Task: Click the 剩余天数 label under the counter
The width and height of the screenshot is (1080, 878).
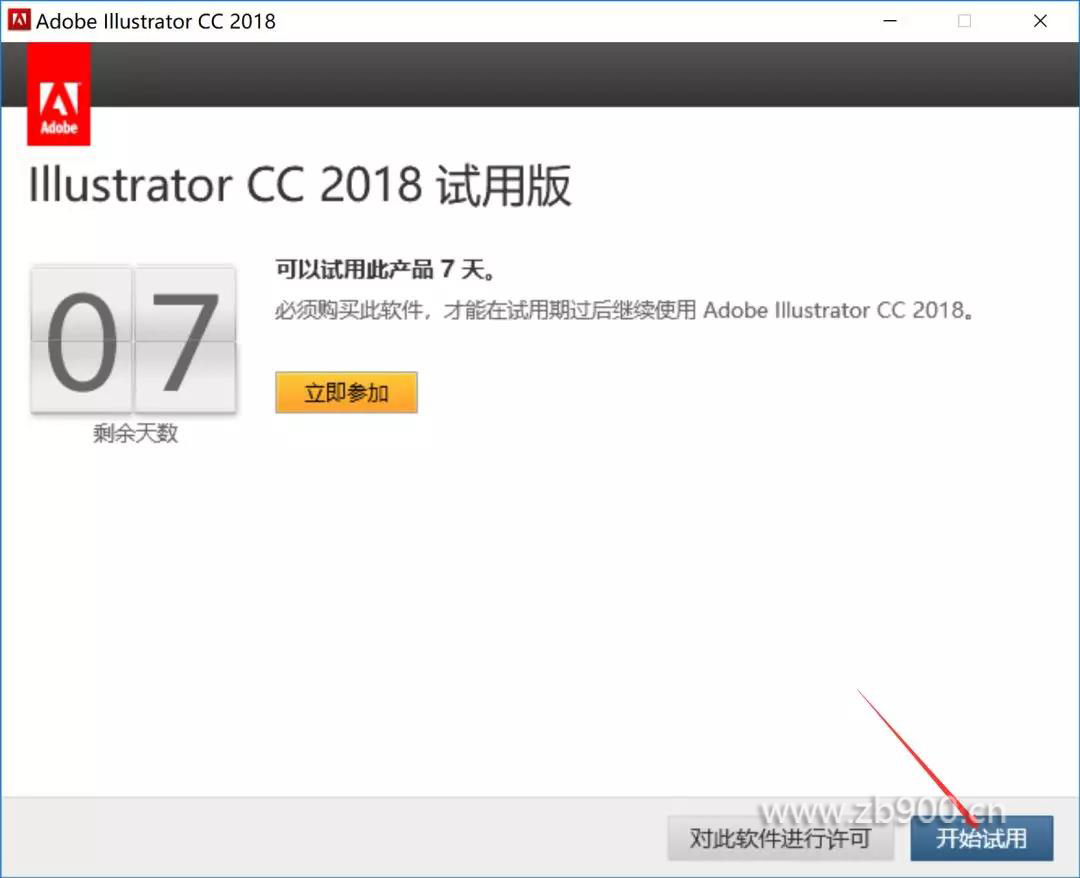Action: click(x=135, y=433)
